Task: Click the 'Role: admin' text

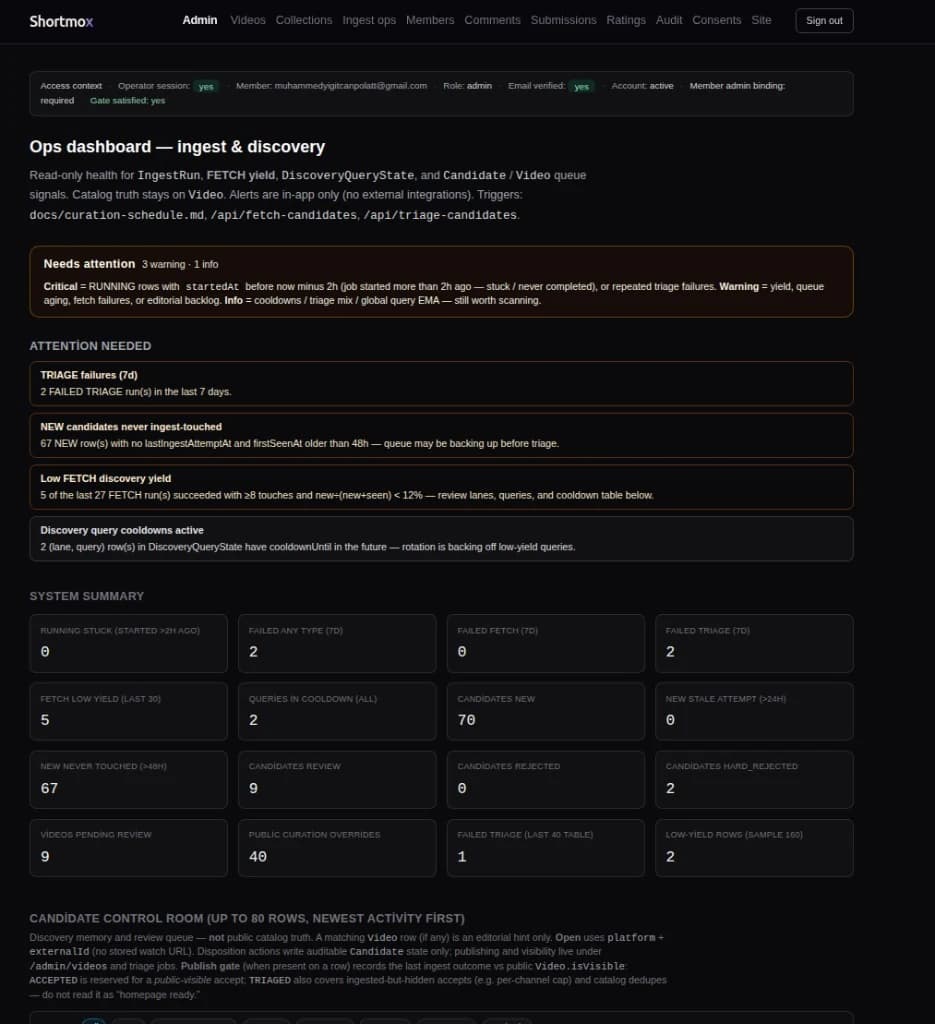Action: coord(468,86)
